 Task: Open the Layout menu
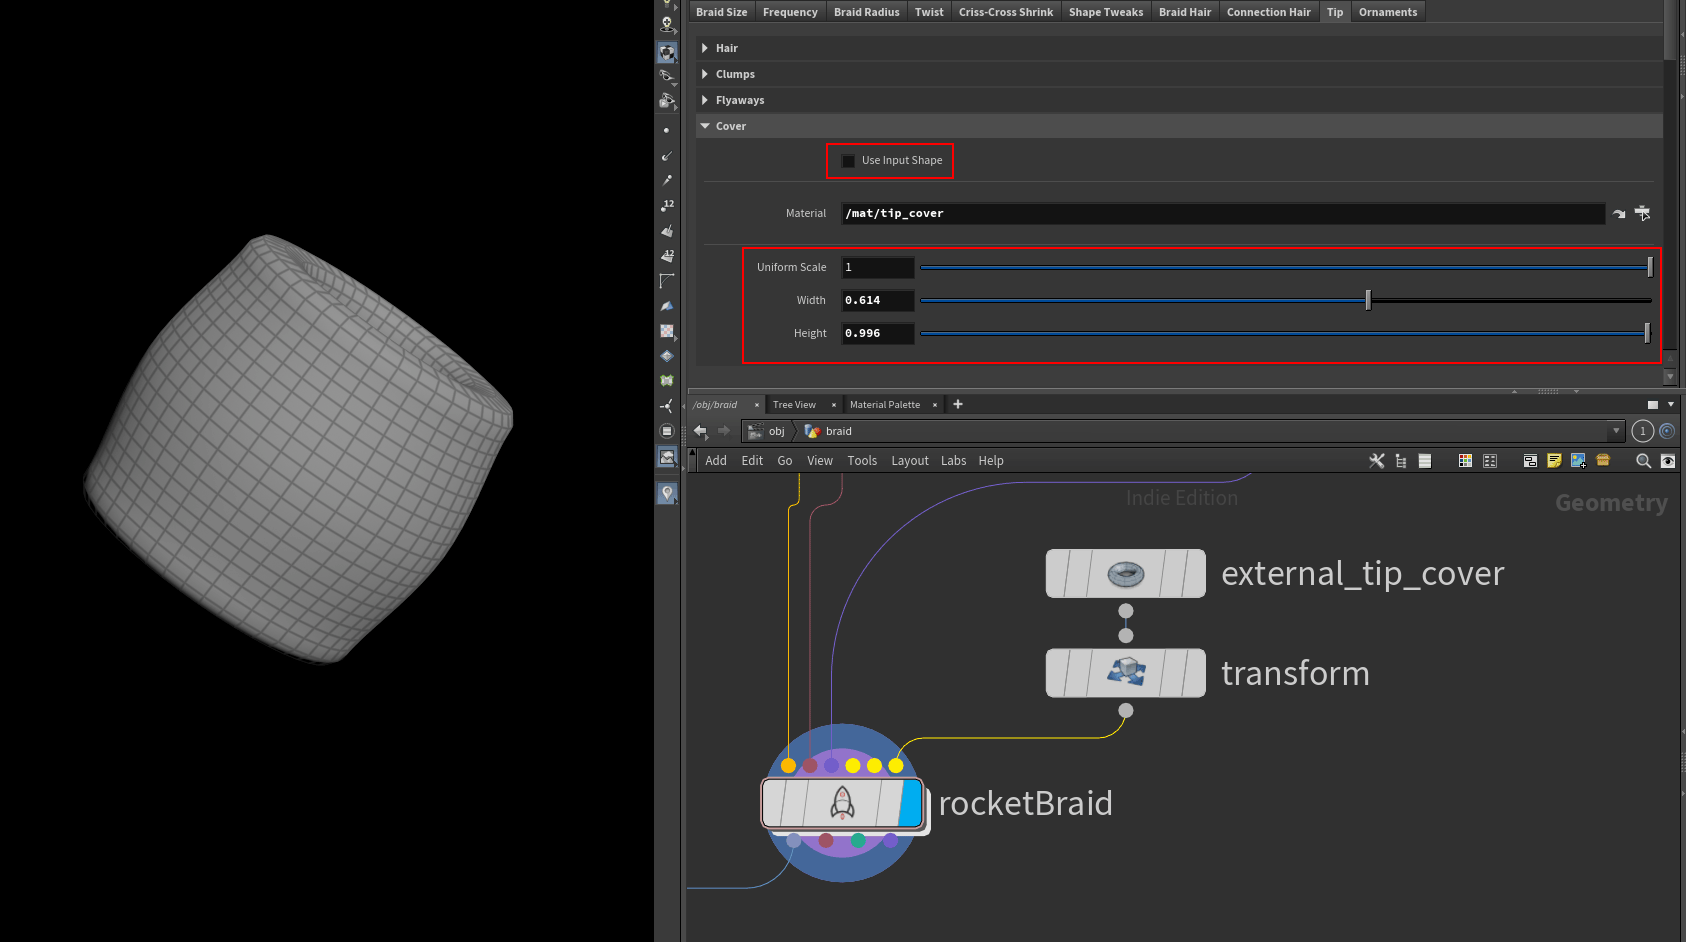pyautogui.click(x=910, y=461)
